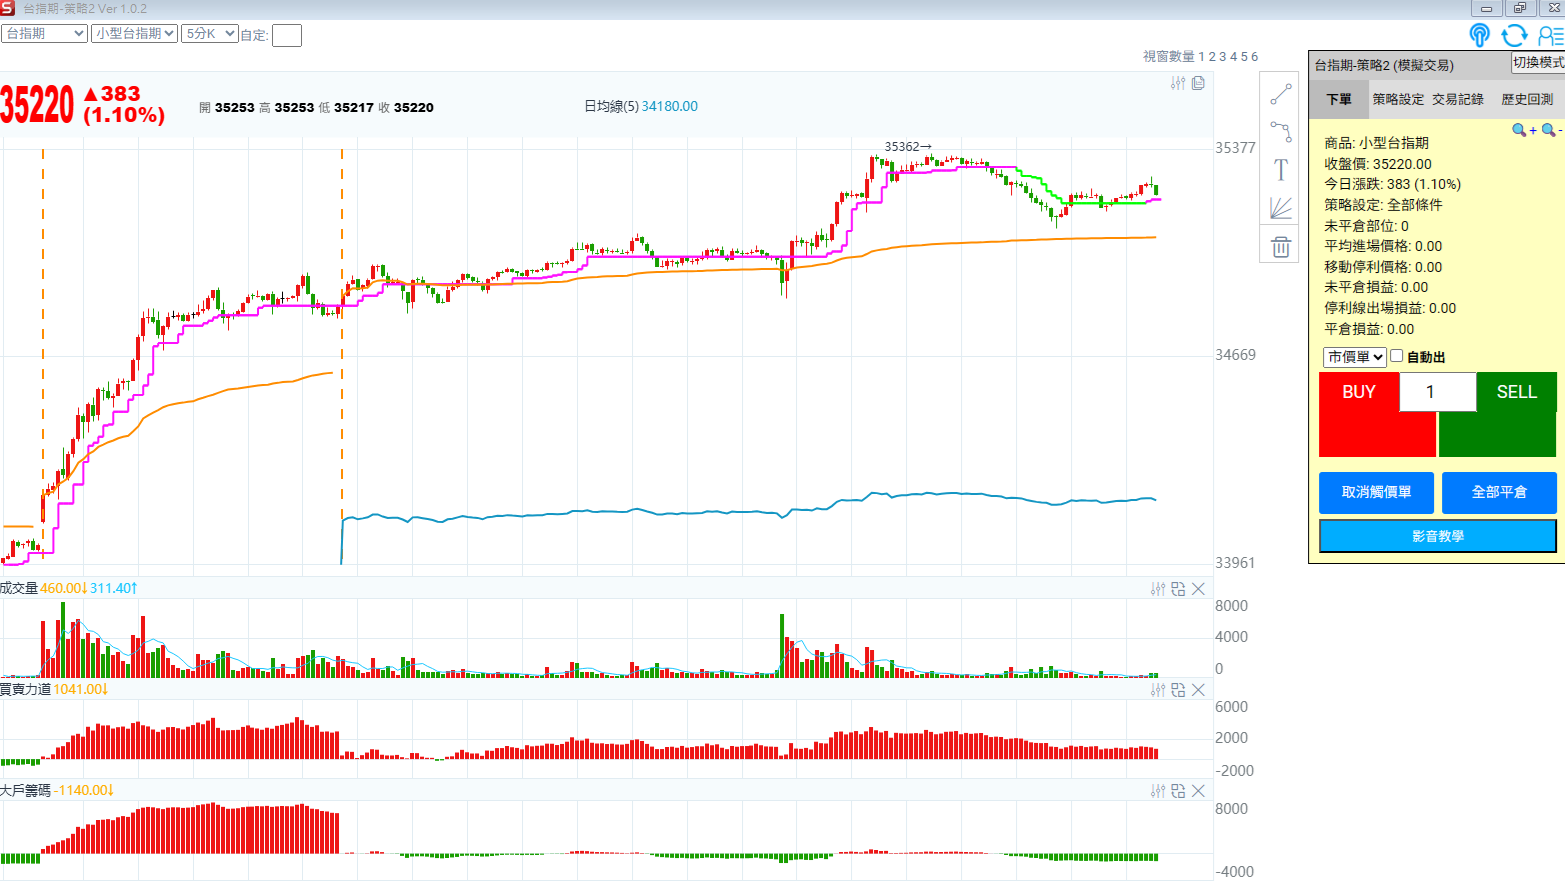This screenshot has height=884, width=1565.
Task: Close the 買賣力道 indicator panel
Action: coord(1198,690)
